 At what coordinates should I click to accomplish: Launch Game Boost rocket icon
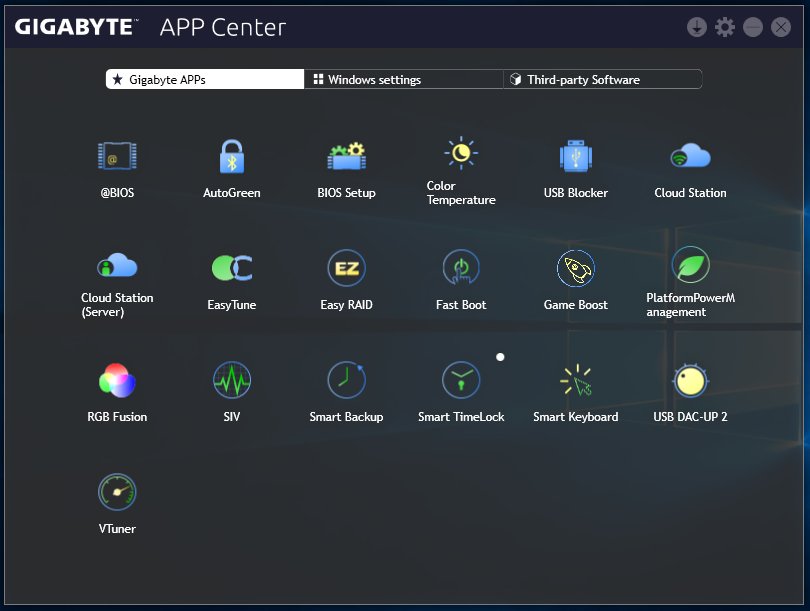click(x=576, y=268)
